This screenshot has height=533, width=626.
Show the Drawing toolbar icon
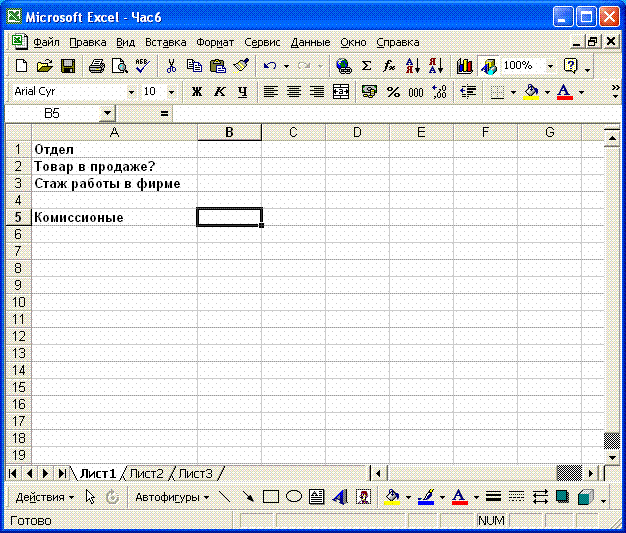click(488, 65)
